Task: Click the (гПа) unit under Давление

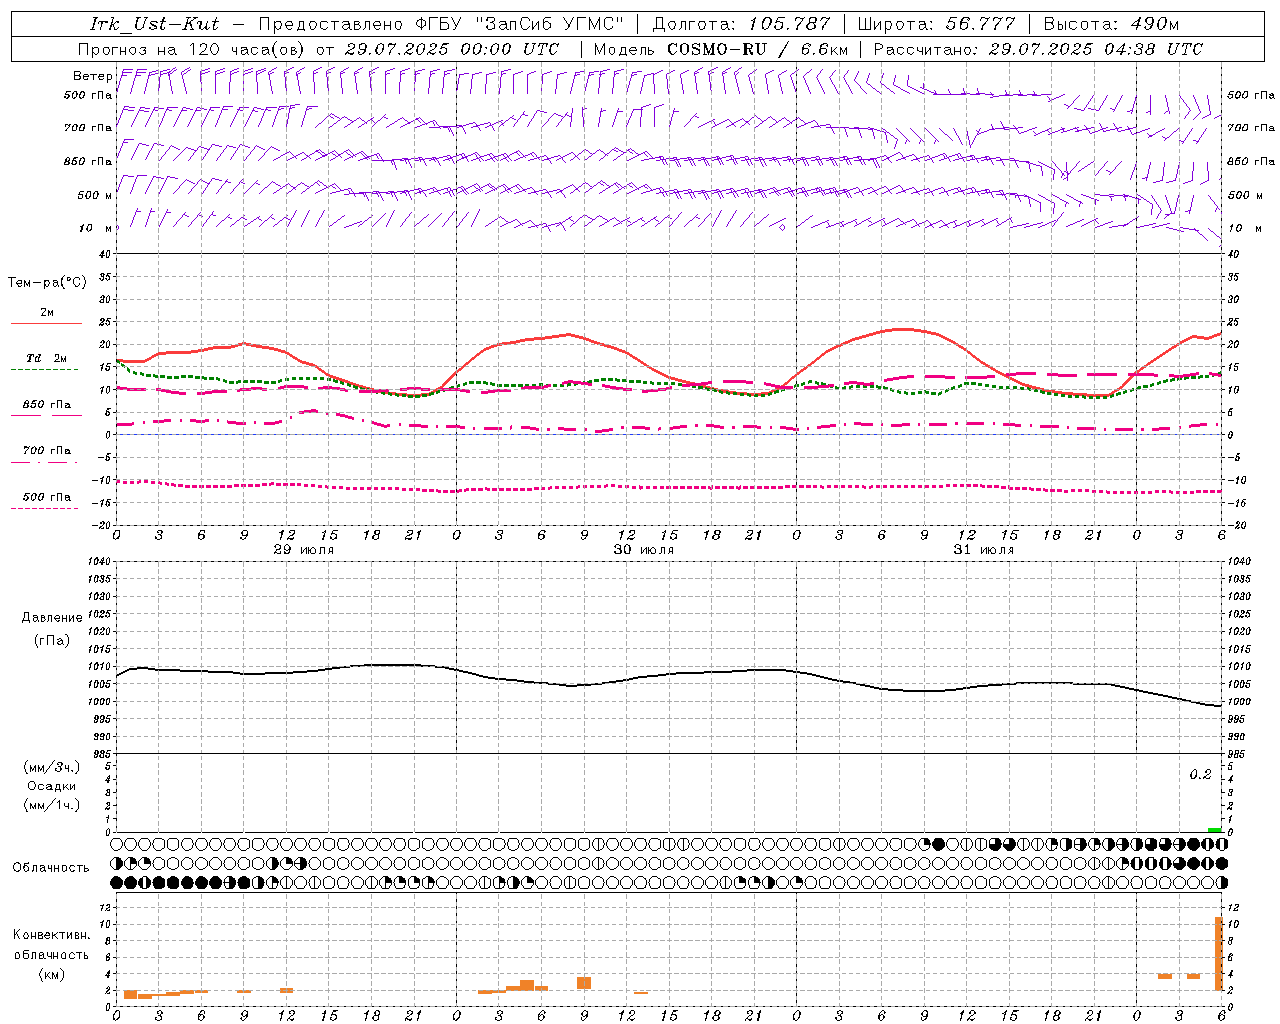Action: tap(51, 640)
